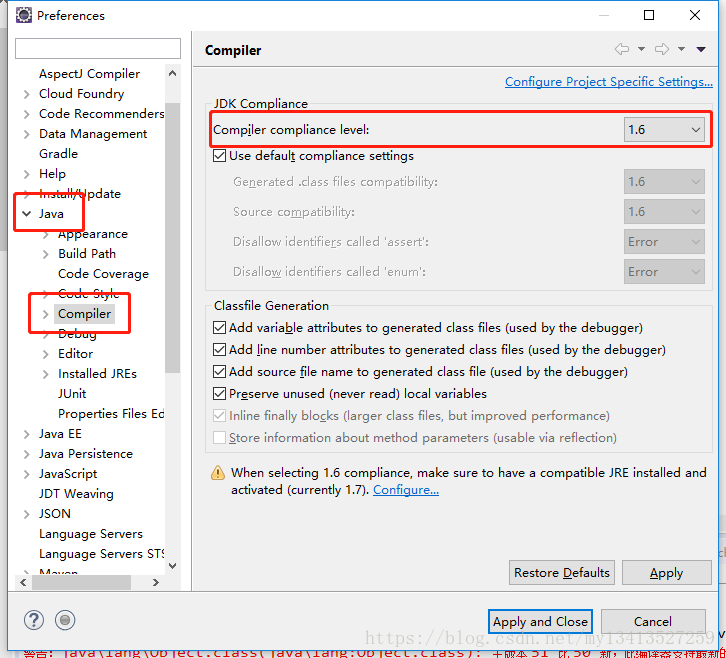Select Properties Files Editor item
Viewport: 726px width, 658px height.
click(111, 414)
